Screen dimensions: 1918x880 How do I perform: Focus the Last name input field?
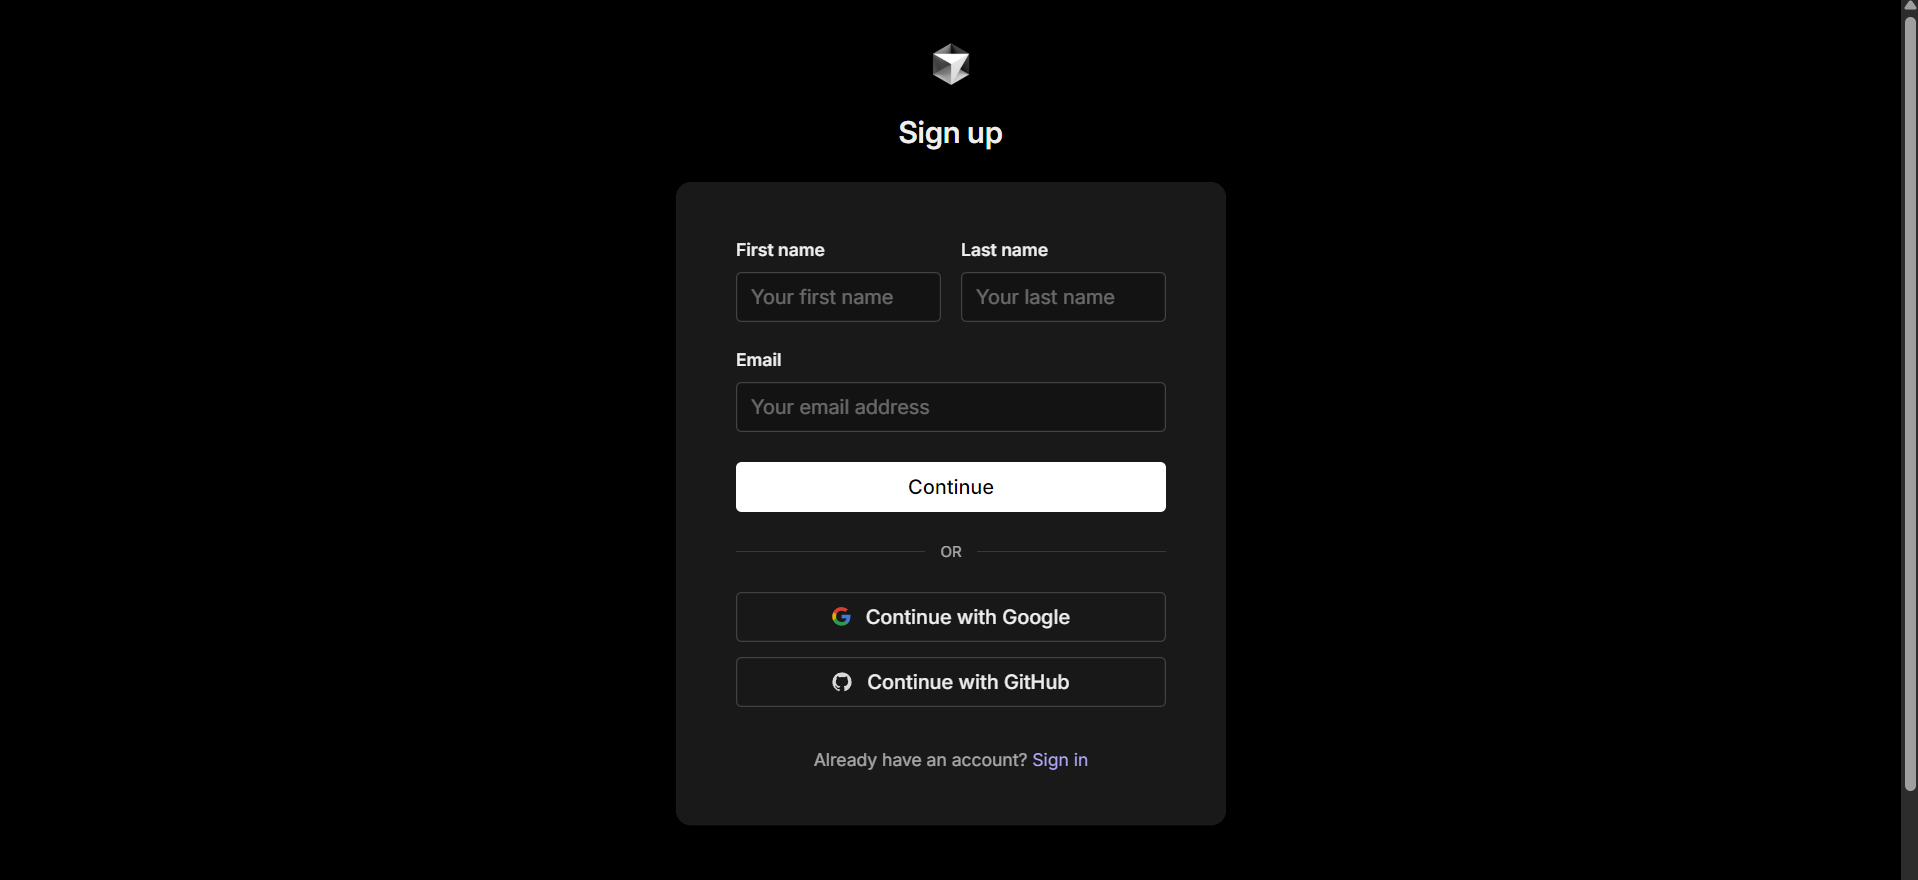[1063, 297]
